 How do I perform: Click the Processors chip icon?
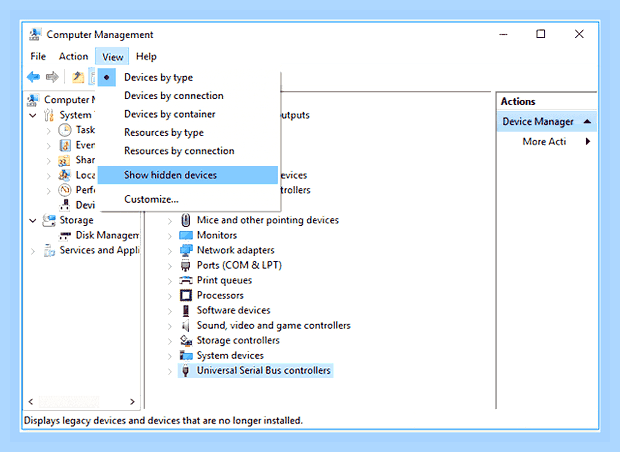click(x=186, y=295)
